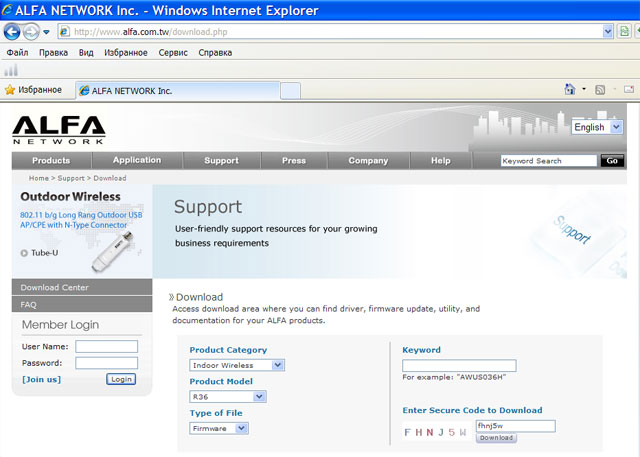This screenshot has width=640, height=457.
Task: Click the Support breadcrumb link
Action: pos(71,178)
